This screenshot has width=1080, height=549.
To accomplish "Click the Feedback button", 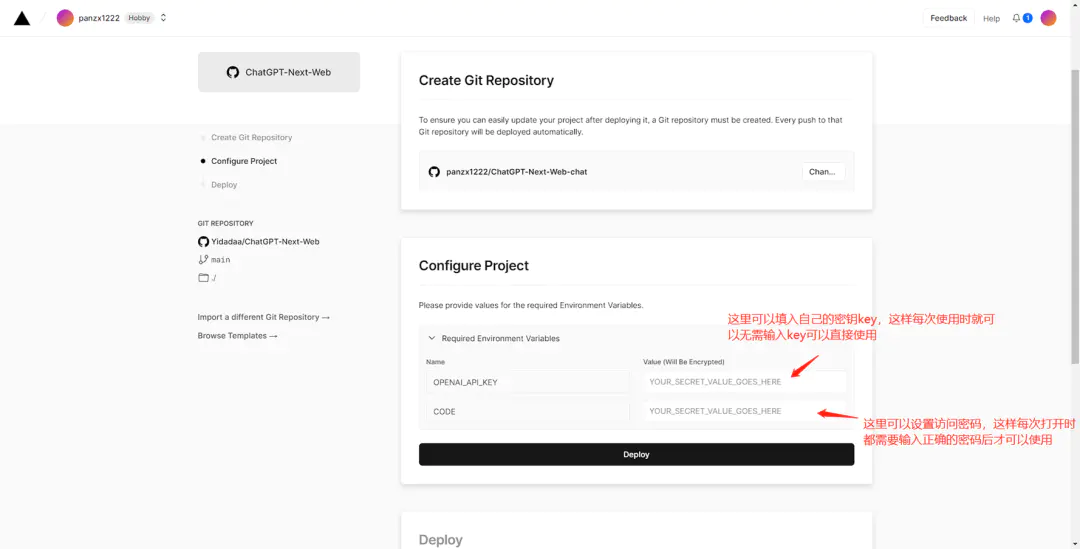I will tap(948, 18).
